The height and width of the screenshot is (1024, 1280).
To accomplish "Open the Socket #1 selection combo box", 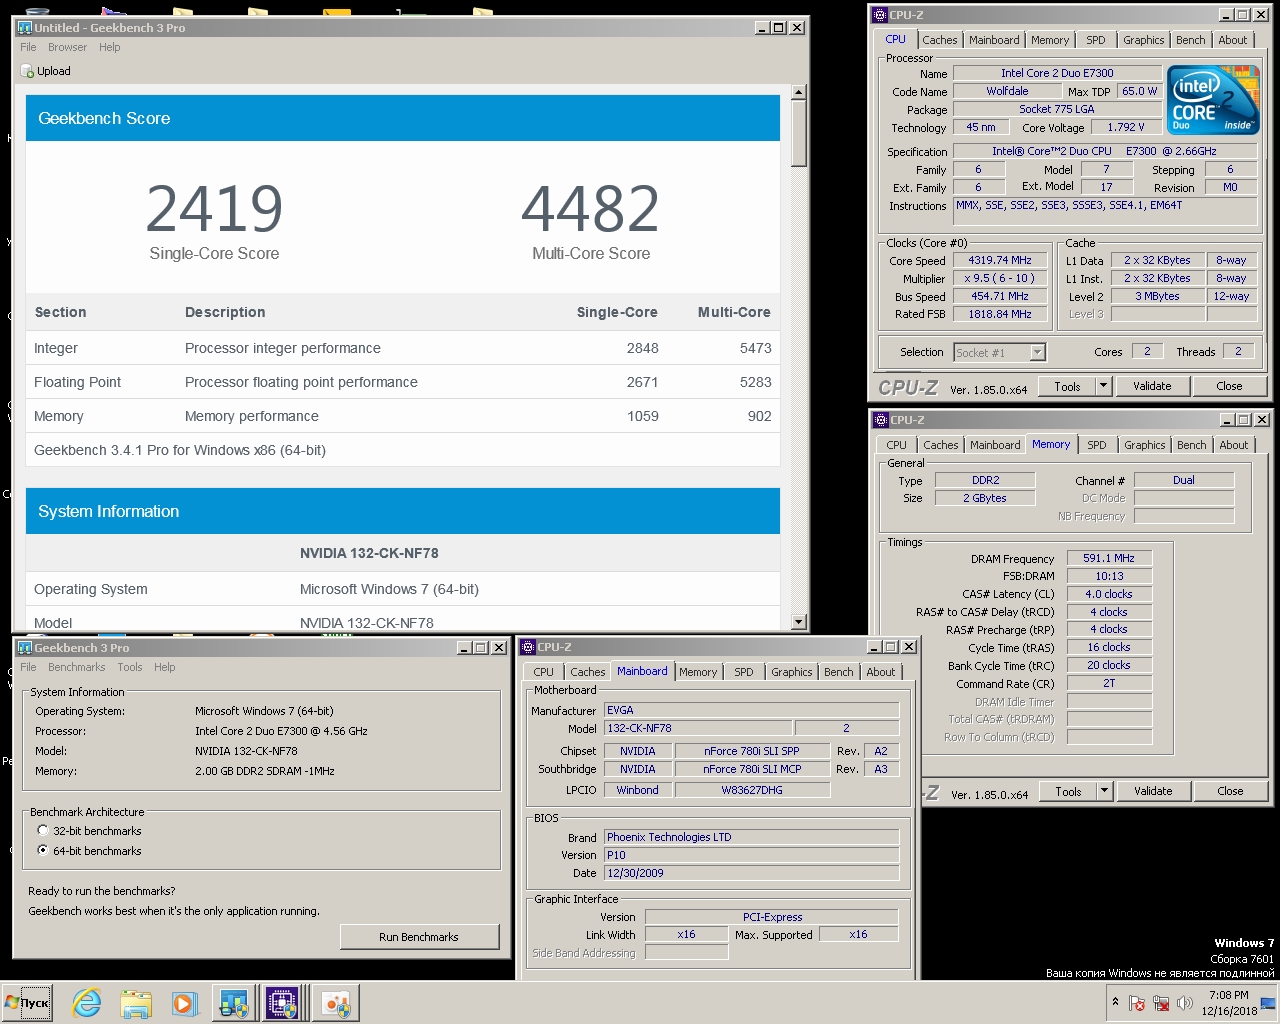I will [999, 352].
